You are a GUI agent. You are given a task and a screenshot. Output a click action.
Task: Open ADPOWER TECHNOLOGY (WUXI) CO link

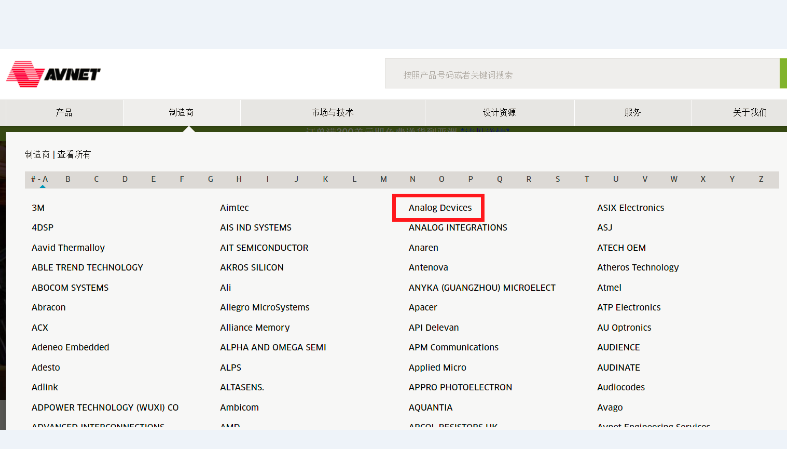(105, 407)
